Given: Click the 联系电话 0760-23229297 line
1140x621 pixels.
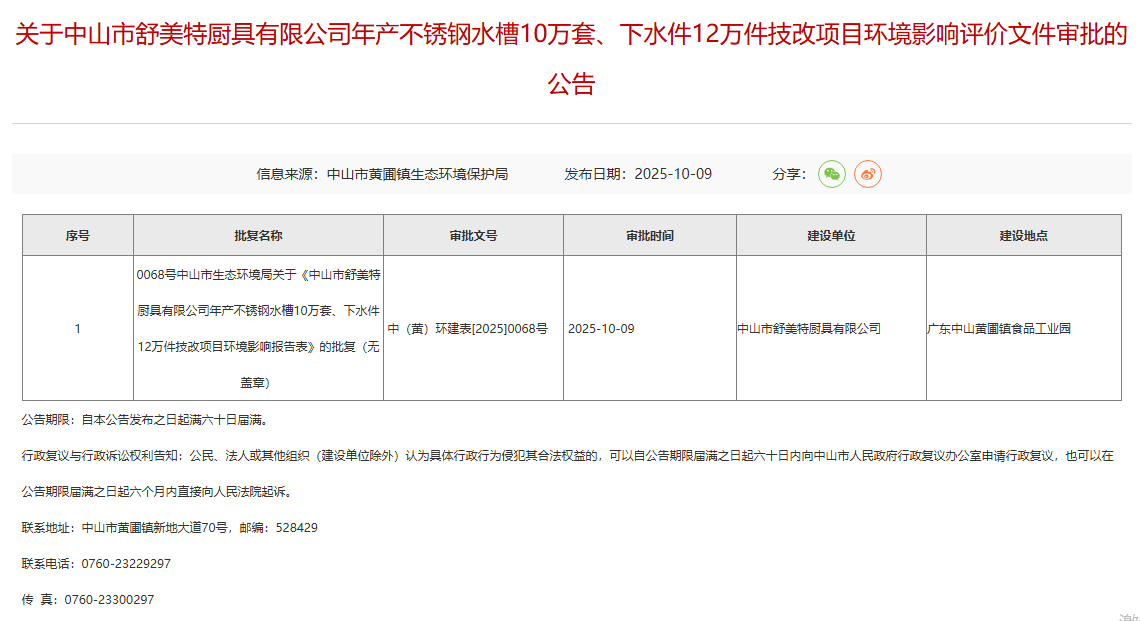Looking at the screenshot, I should coord(97,564).
